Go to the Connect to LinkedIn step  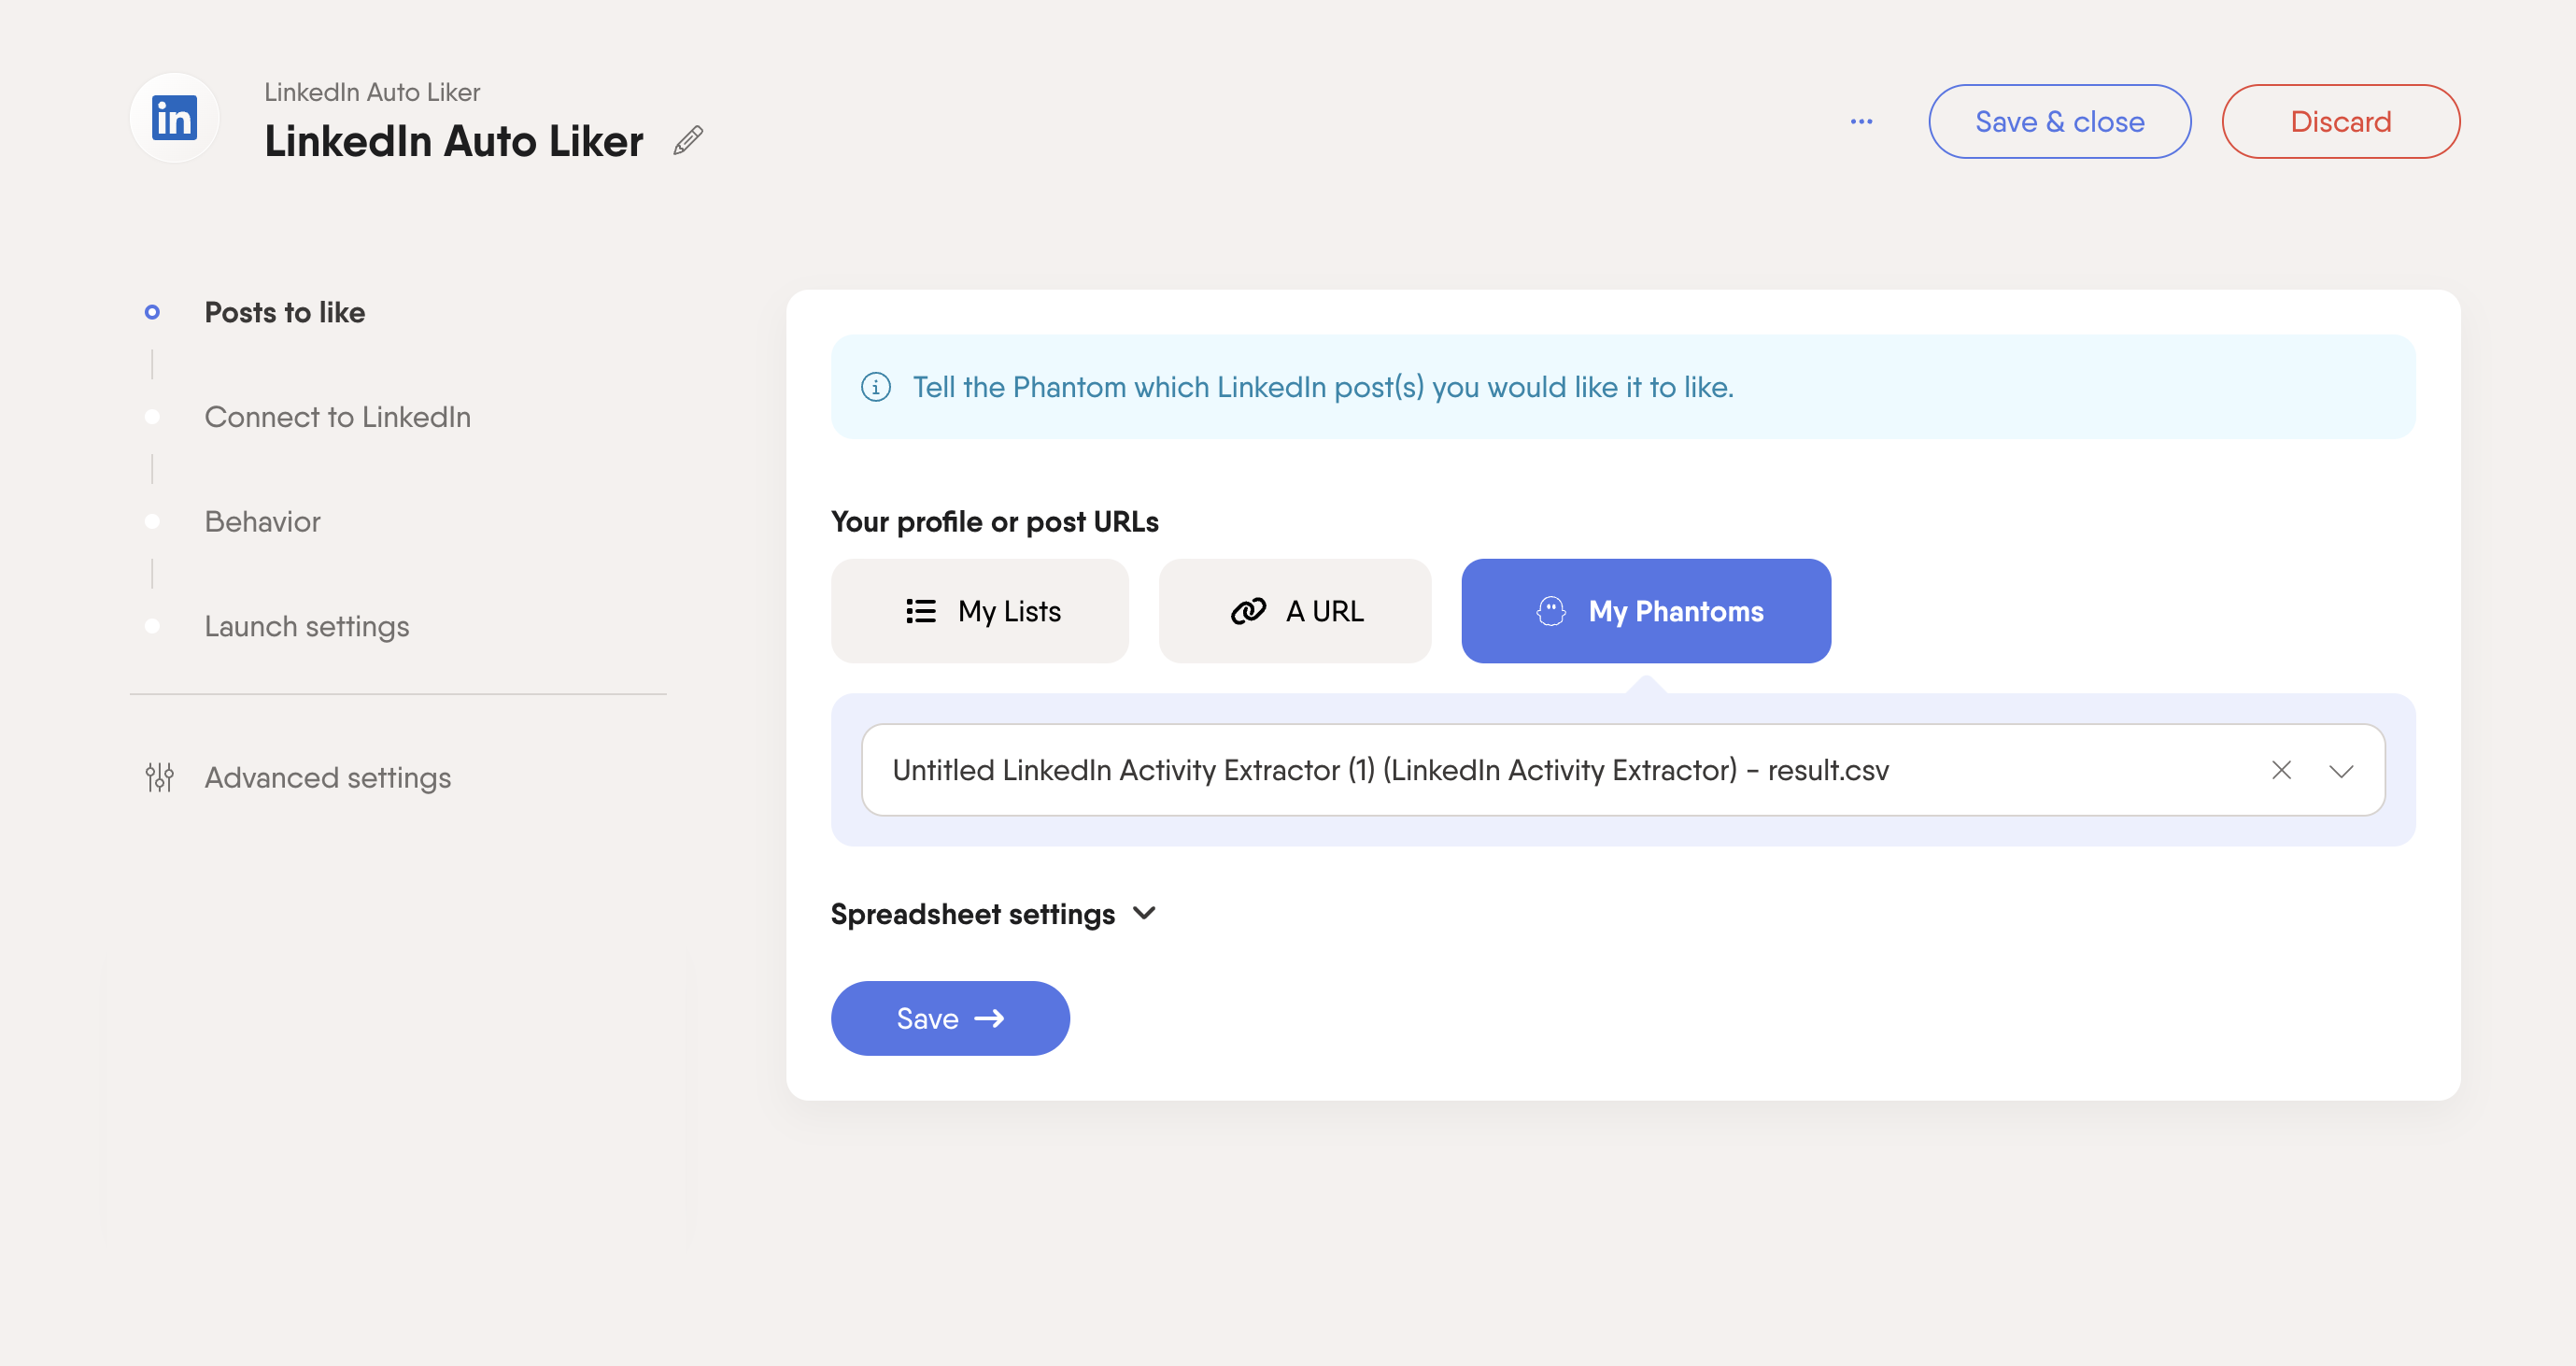pos(338,417)
